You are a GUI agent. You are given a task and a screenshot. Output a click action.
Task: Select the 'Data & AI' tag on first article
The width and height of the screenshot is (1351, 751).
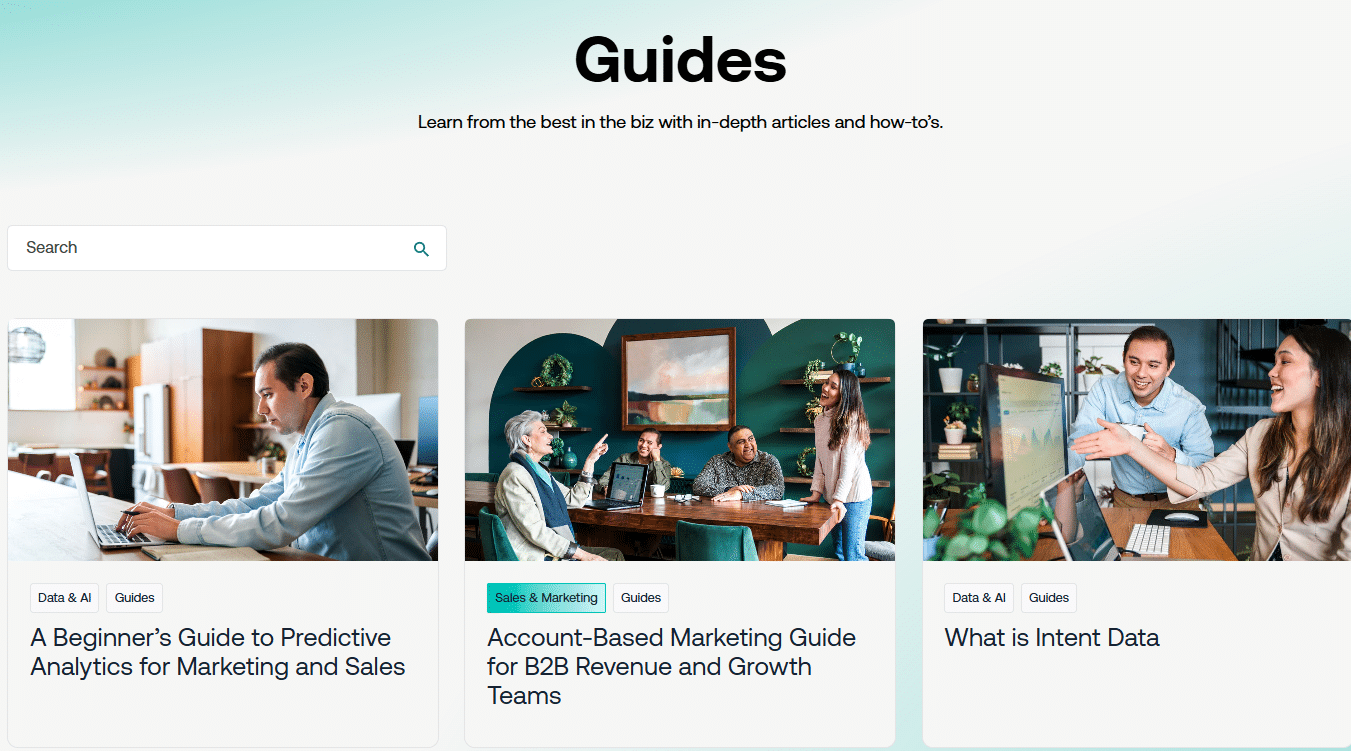pos(64,597)
